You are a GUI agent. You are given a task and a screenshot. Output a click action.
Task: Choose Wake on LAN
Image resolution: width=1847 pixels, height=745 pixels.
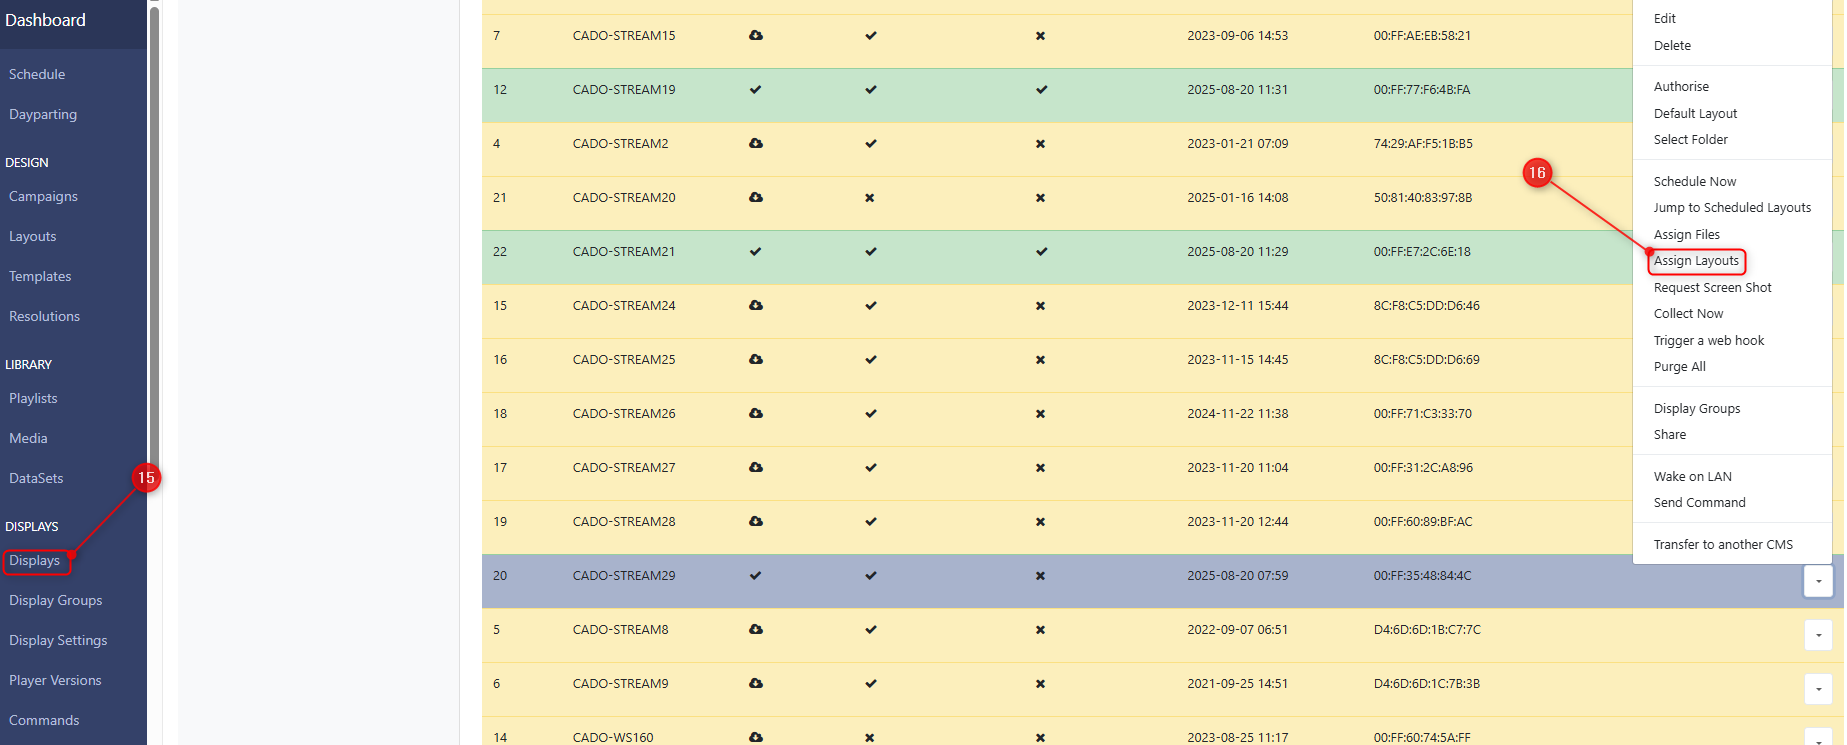pos(1692,477)
